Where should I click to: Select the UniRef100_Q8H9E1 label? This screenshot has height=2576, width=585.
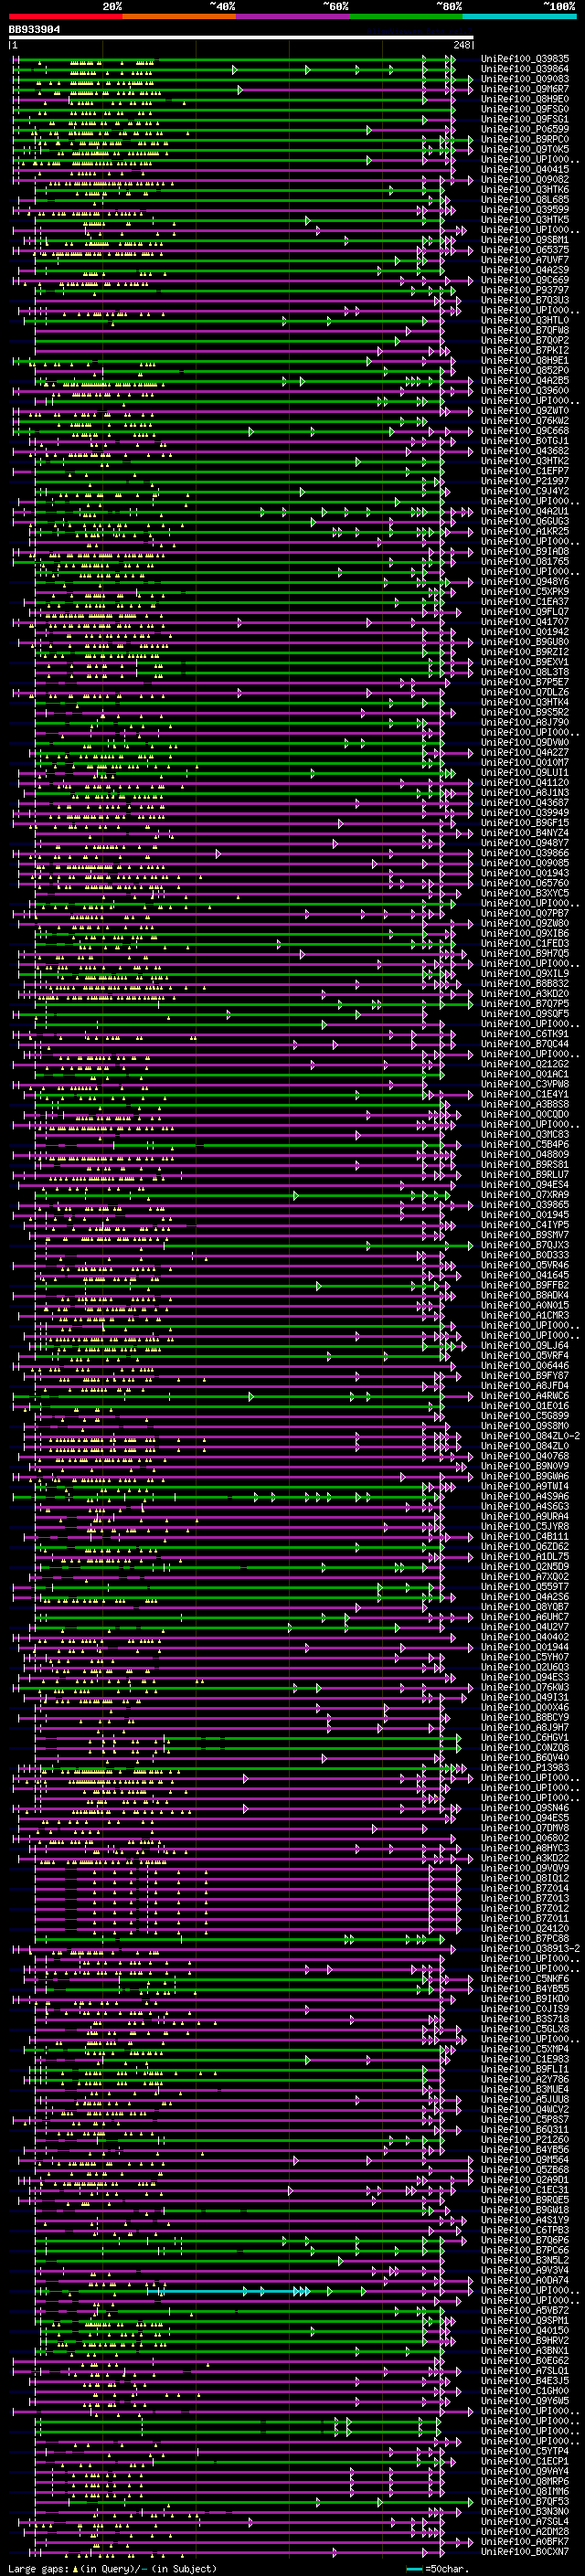coord(525,361)
